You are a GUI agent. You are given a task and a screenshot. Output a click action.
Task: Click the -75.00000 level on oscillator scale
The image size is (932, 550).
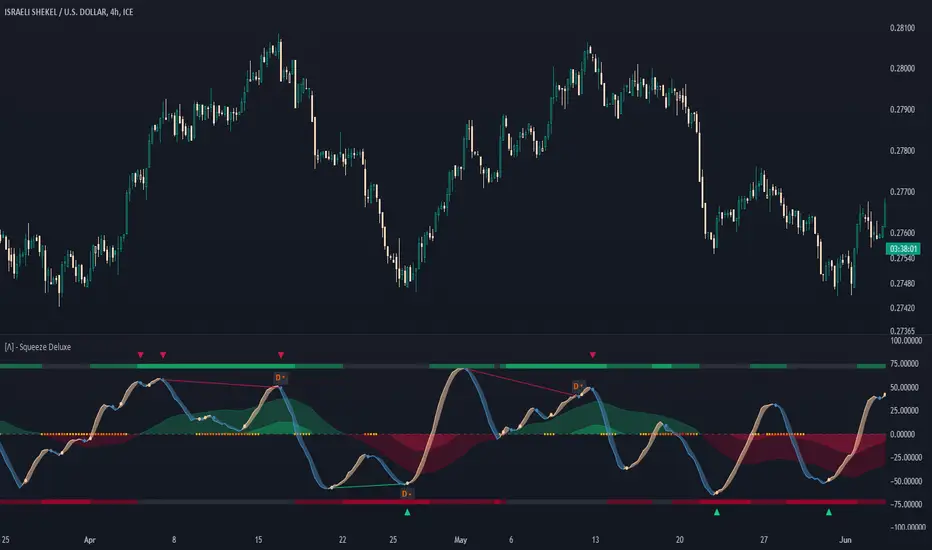904,503
